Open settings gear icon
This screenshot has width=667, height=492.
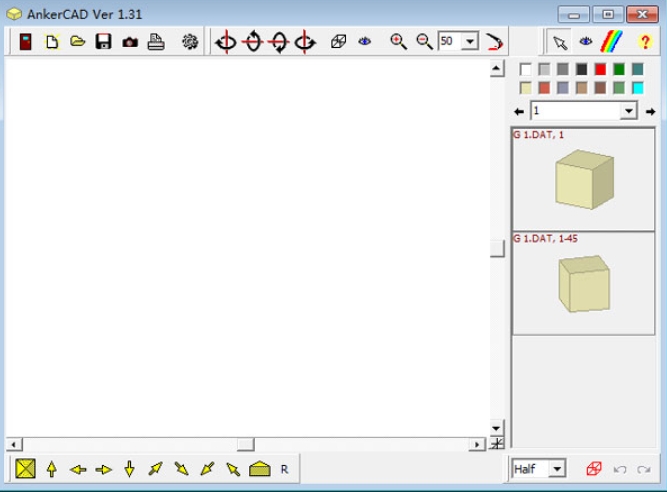coord(190,42)
